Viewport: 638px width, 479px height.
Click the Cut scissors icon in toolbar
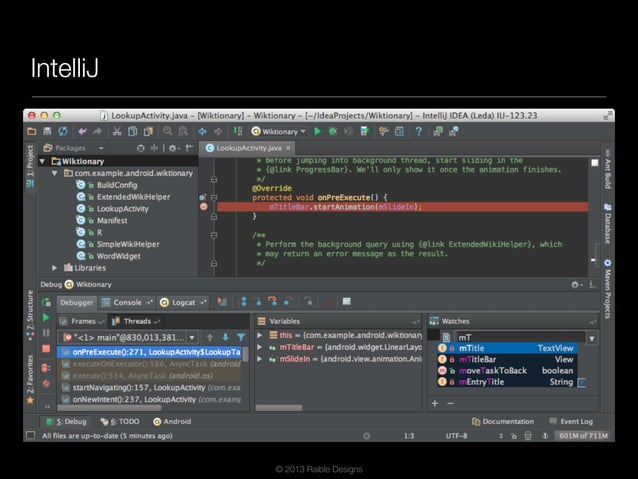click(115, 131)
